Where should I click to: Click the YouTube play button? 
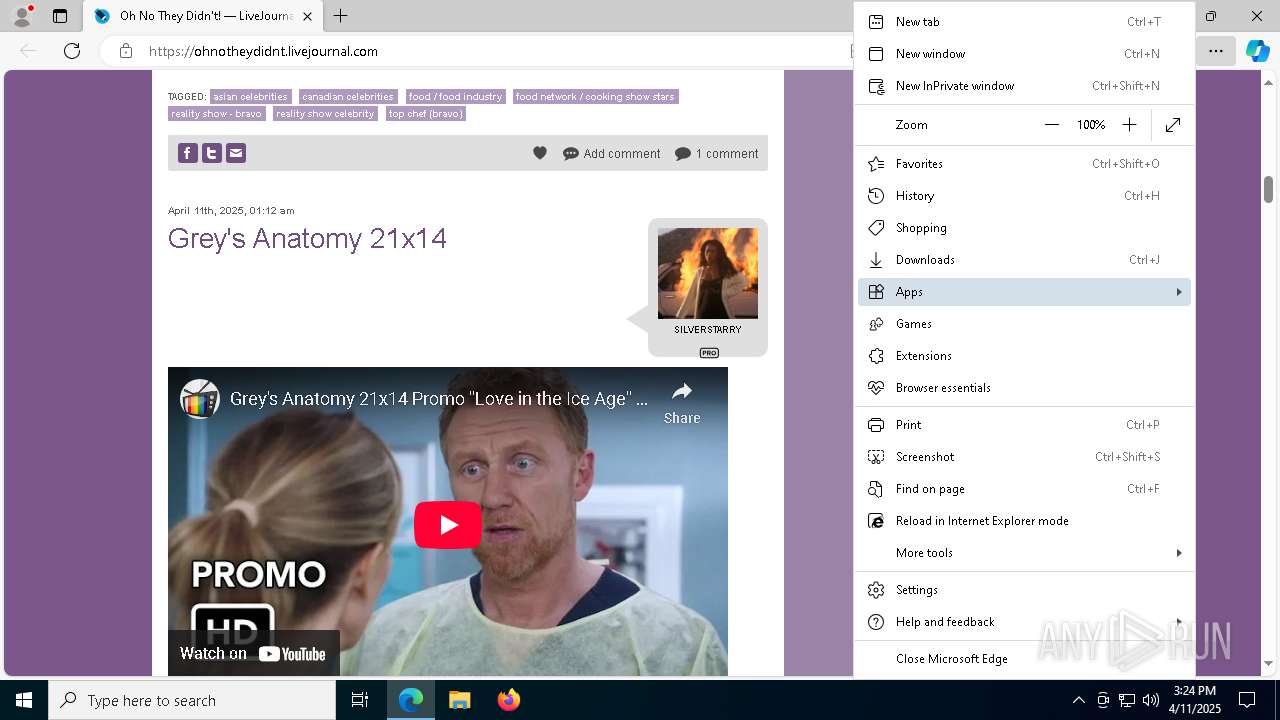[448, 525]
